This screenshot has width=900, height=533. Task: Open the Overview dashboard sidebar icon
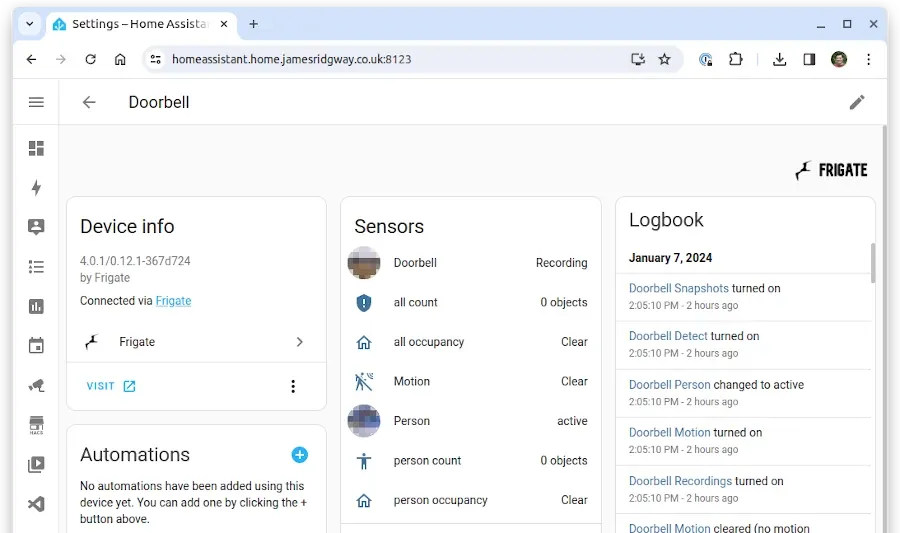(36, 149)
